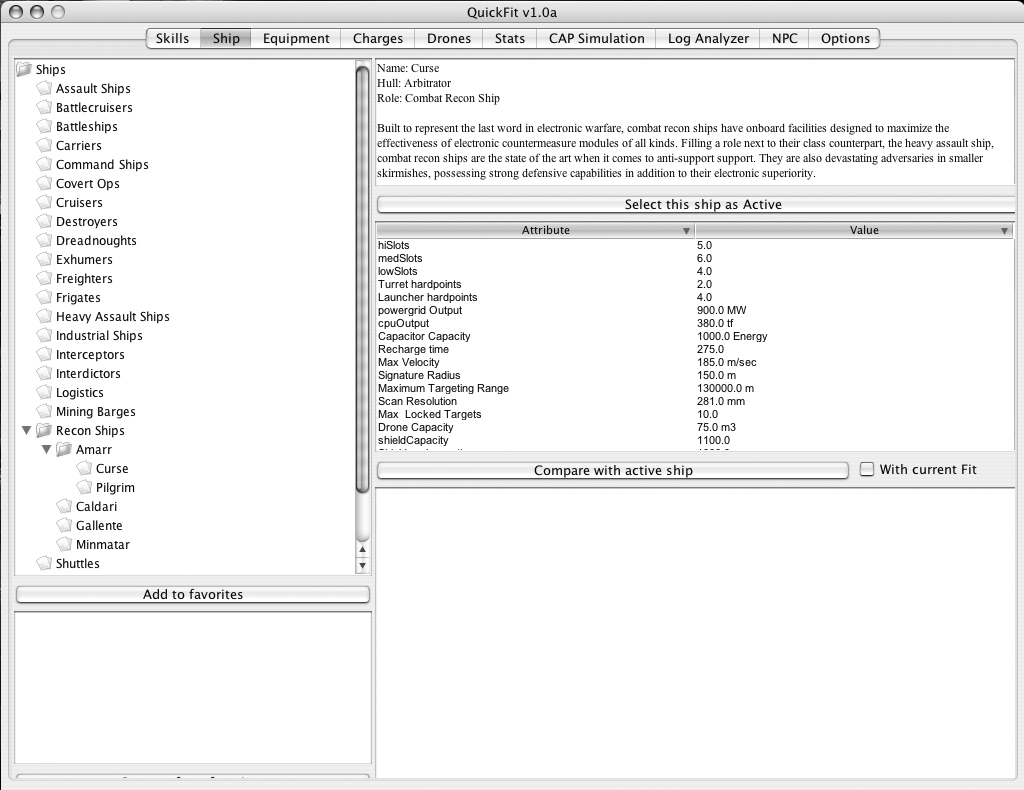
Task: Select the Signature Radius row
Action: click(695, 375)
